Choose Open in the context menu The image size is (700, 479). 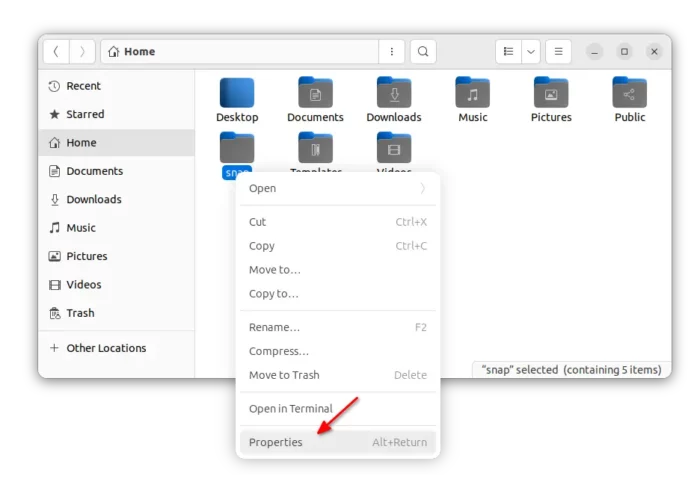(x=338, y=188)
